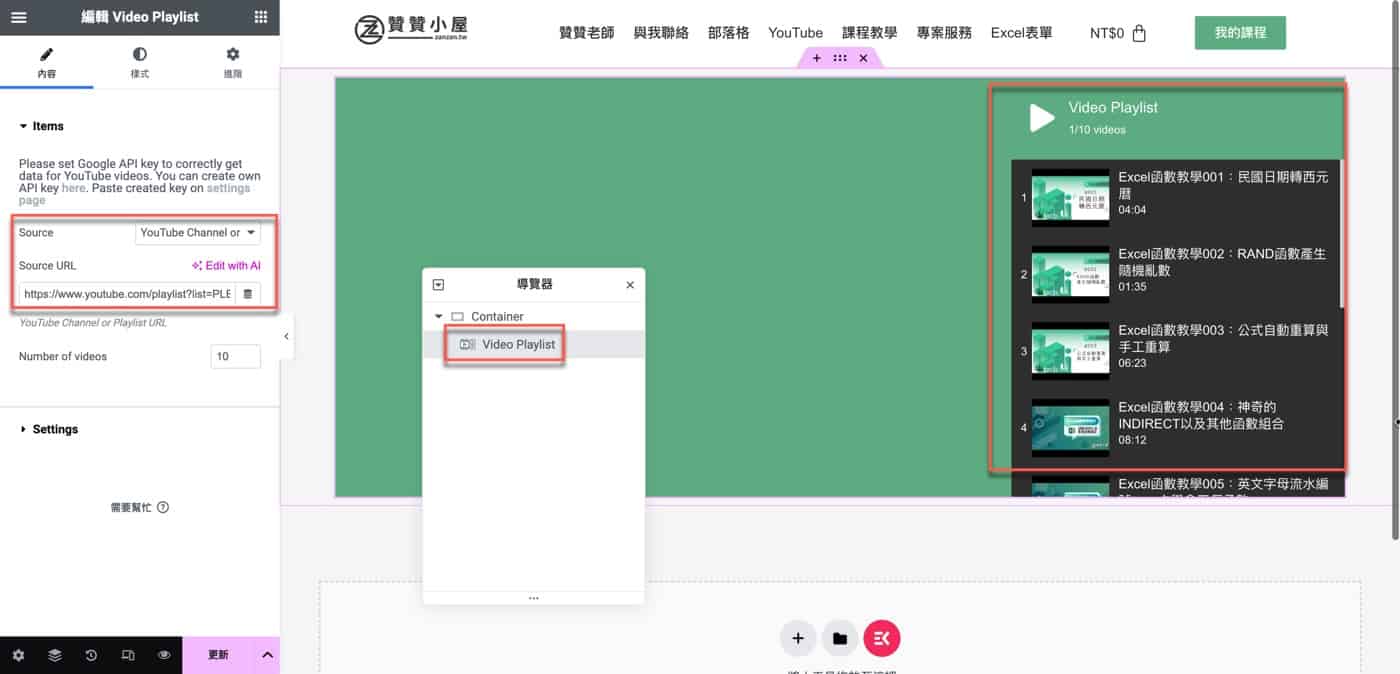
Task: Open the YouTube menu item
Action: [x=795, y=33]
